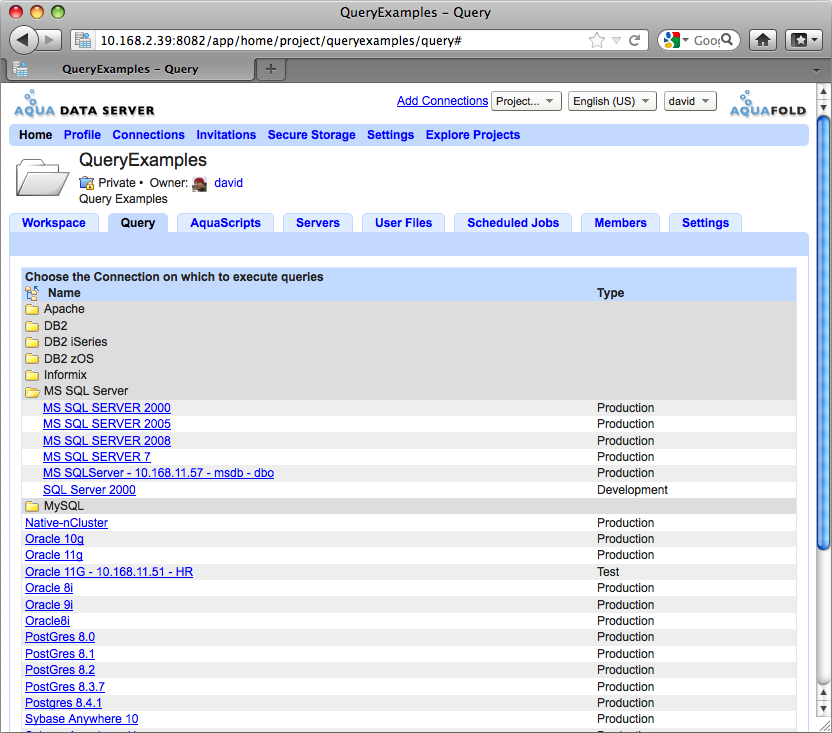Select SQL Server 2000 development connection
This screenshot has width=832, height=733.
(x=89, y=490)
